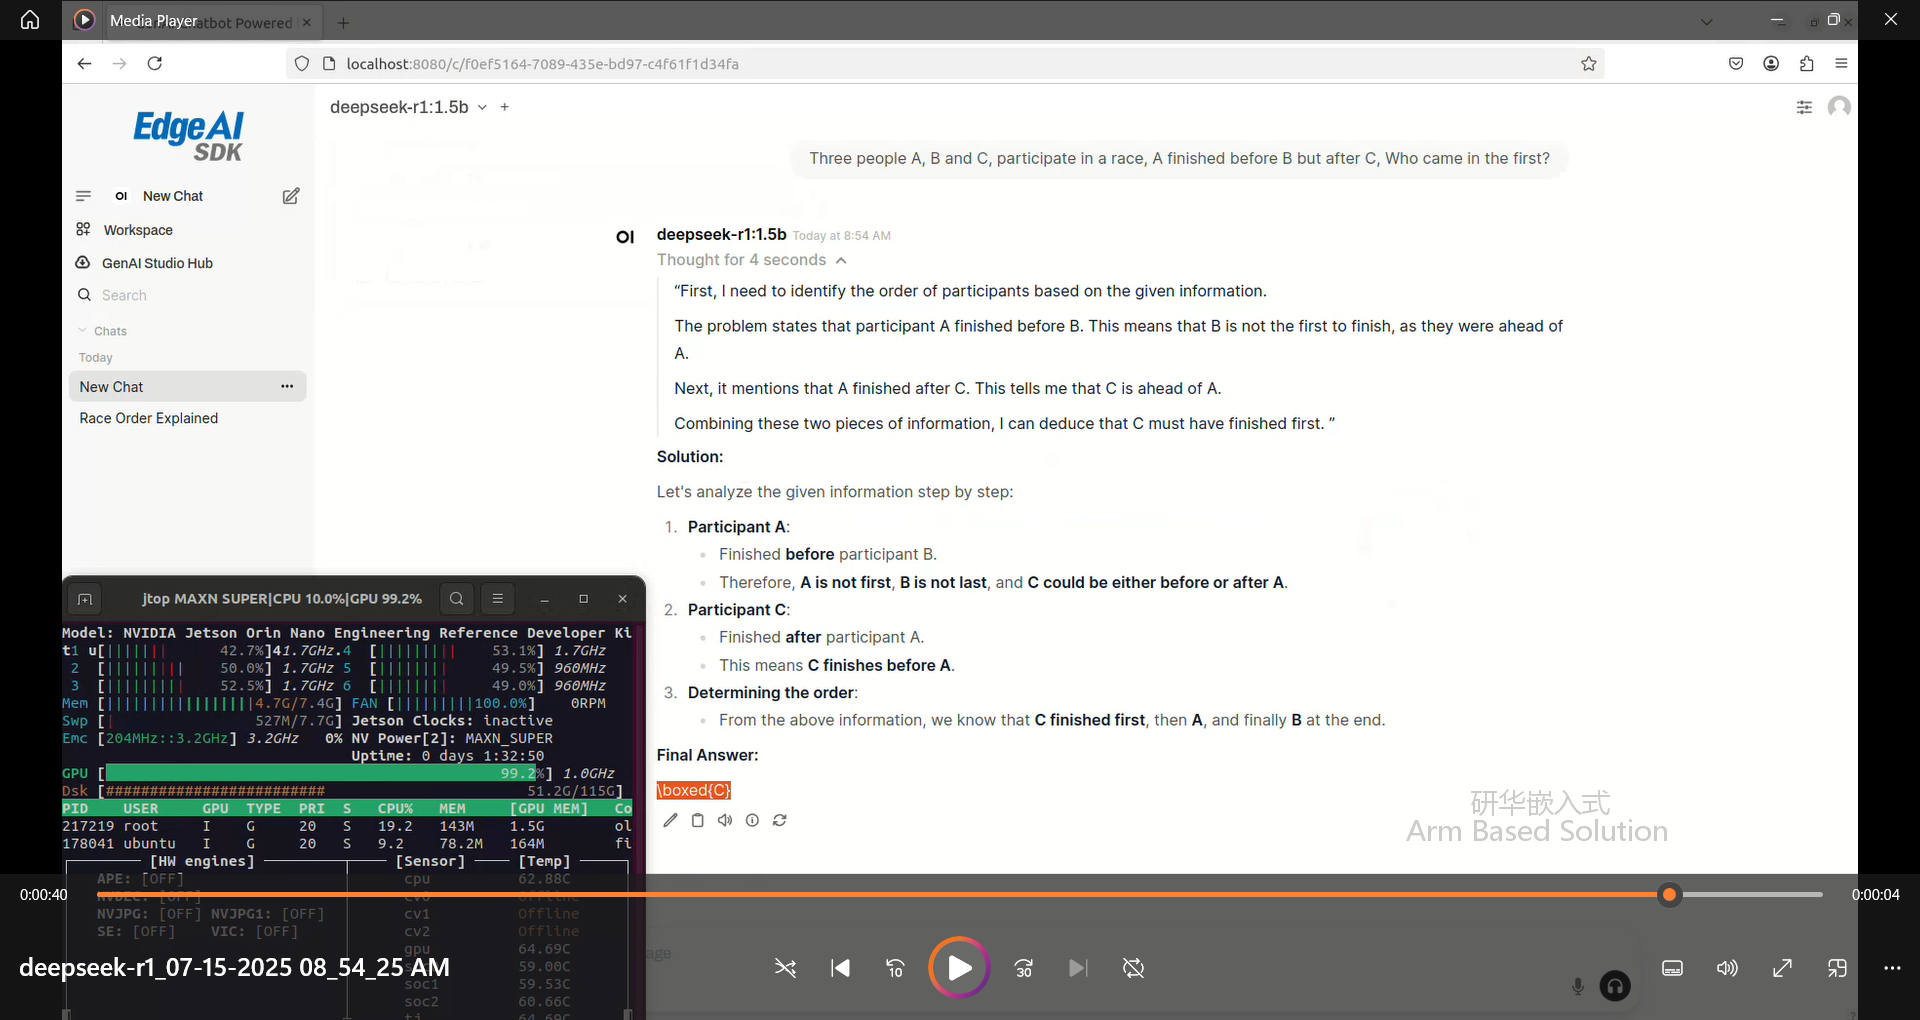Image resolution: width=1920 pixels, height=1020 pixels.
Task: Reload the localhost page
Action: click(154, 64)
